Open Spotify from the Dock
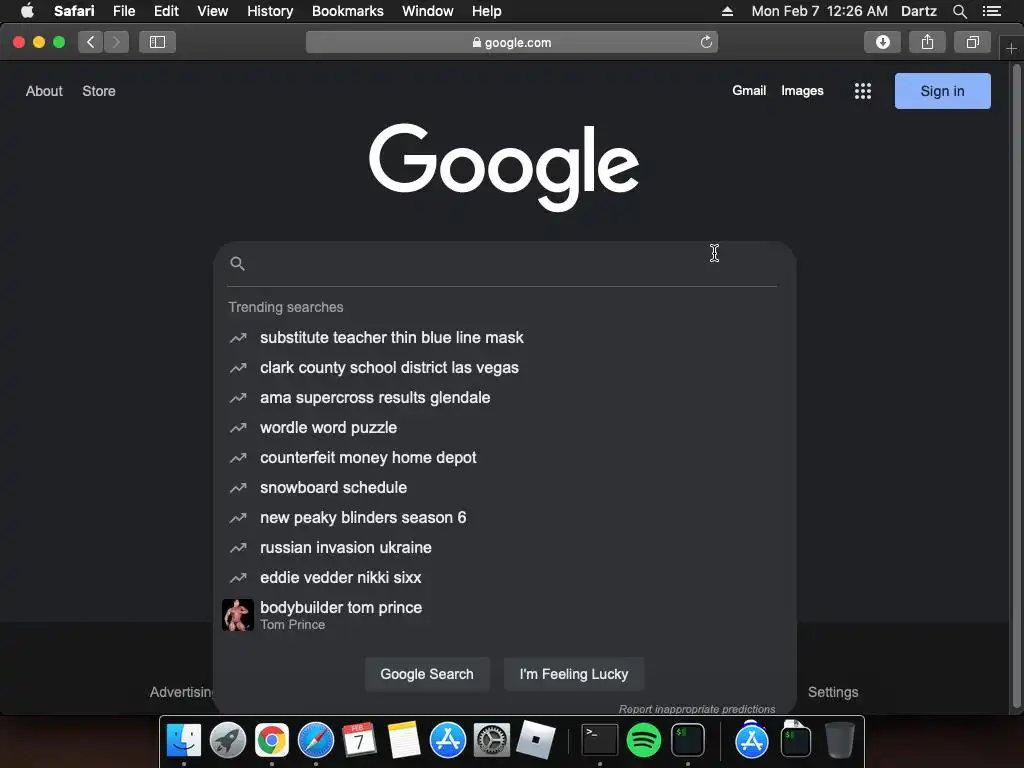Viewport: 1024px width, 768px height. coord(644,740)
